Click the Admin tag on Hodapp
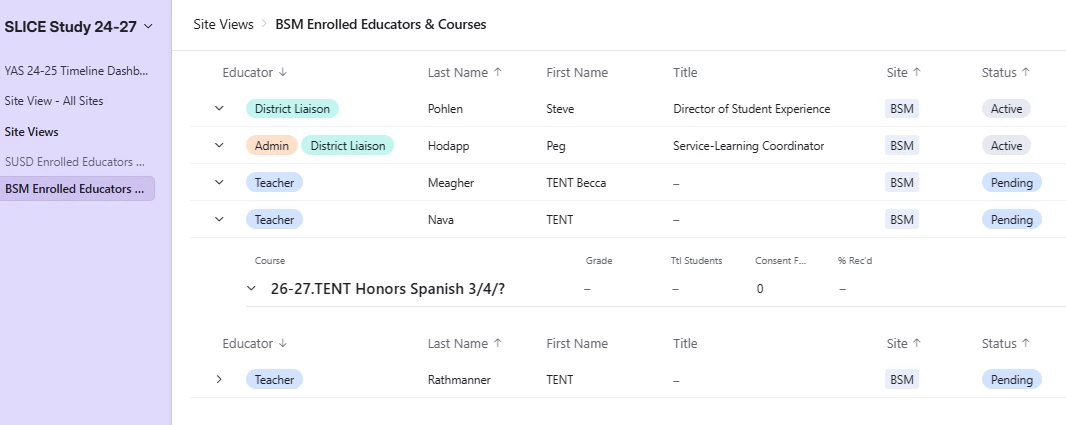 [x=272, y=146]
